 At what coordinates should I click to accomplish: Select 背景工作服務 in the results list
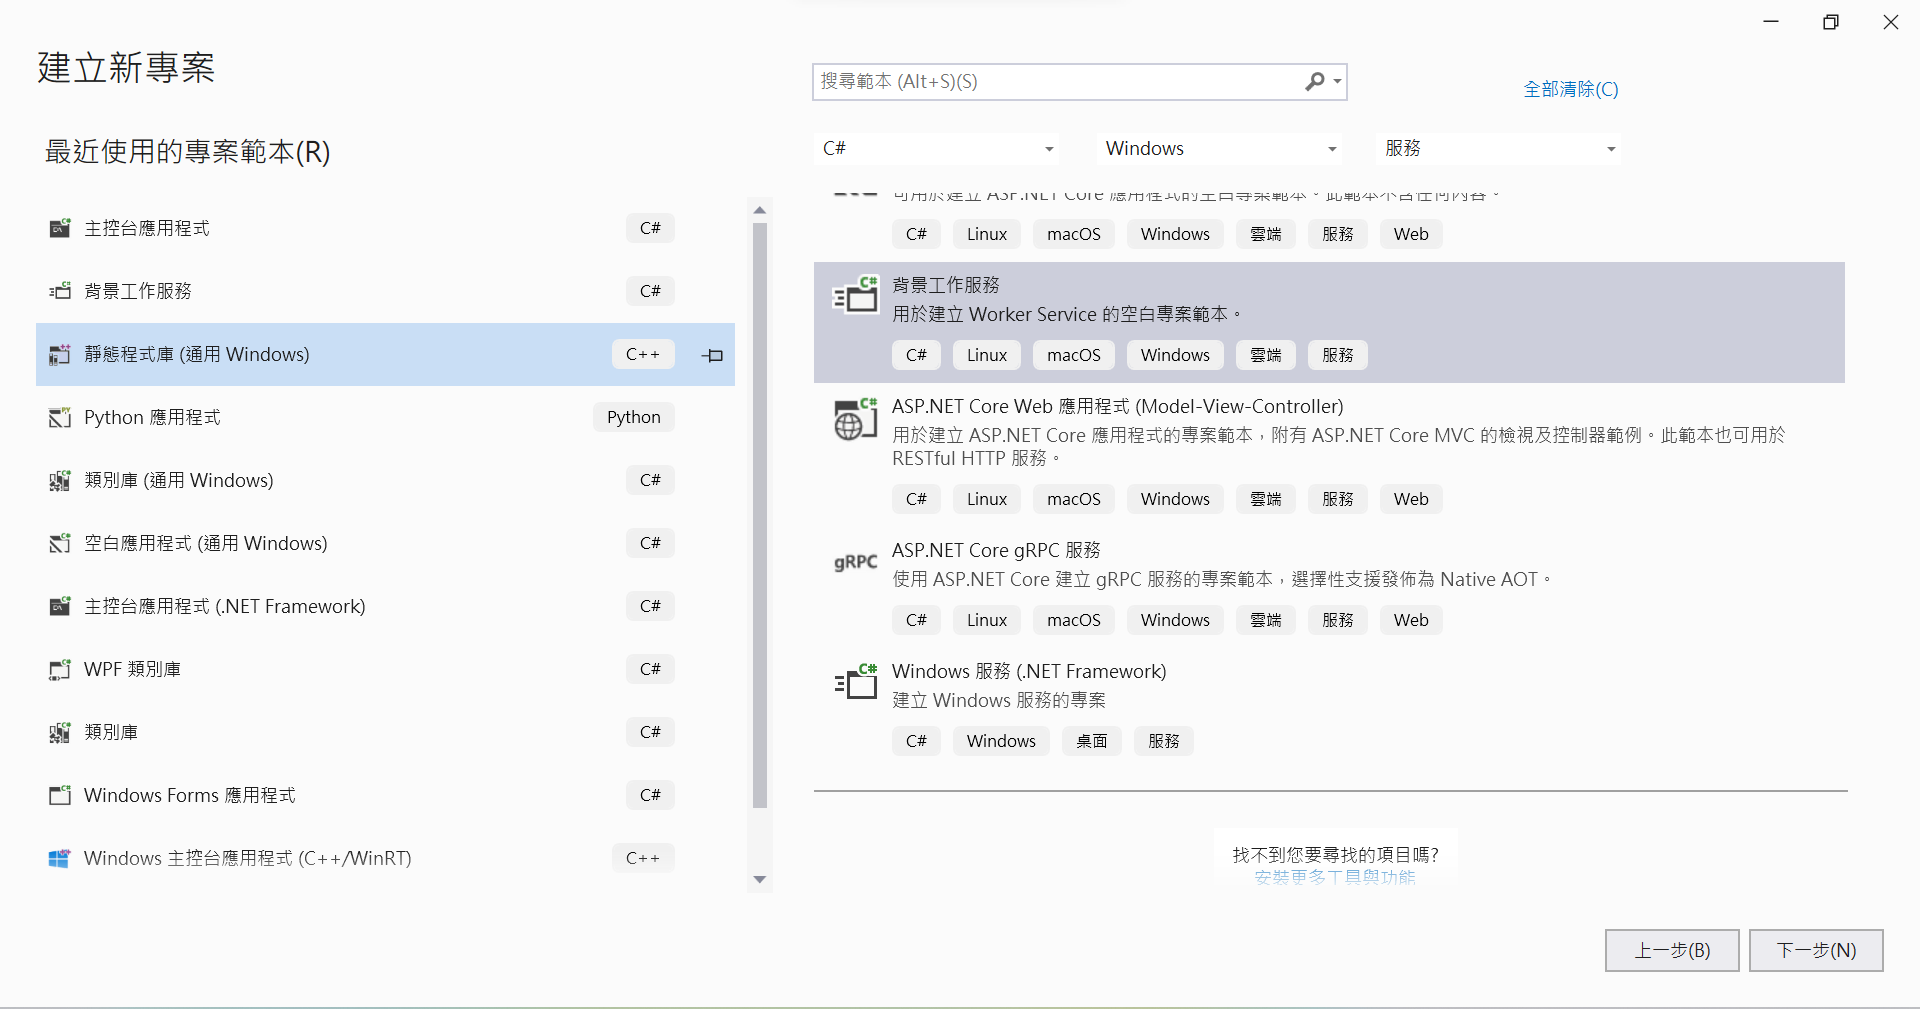coord(1329,322)
